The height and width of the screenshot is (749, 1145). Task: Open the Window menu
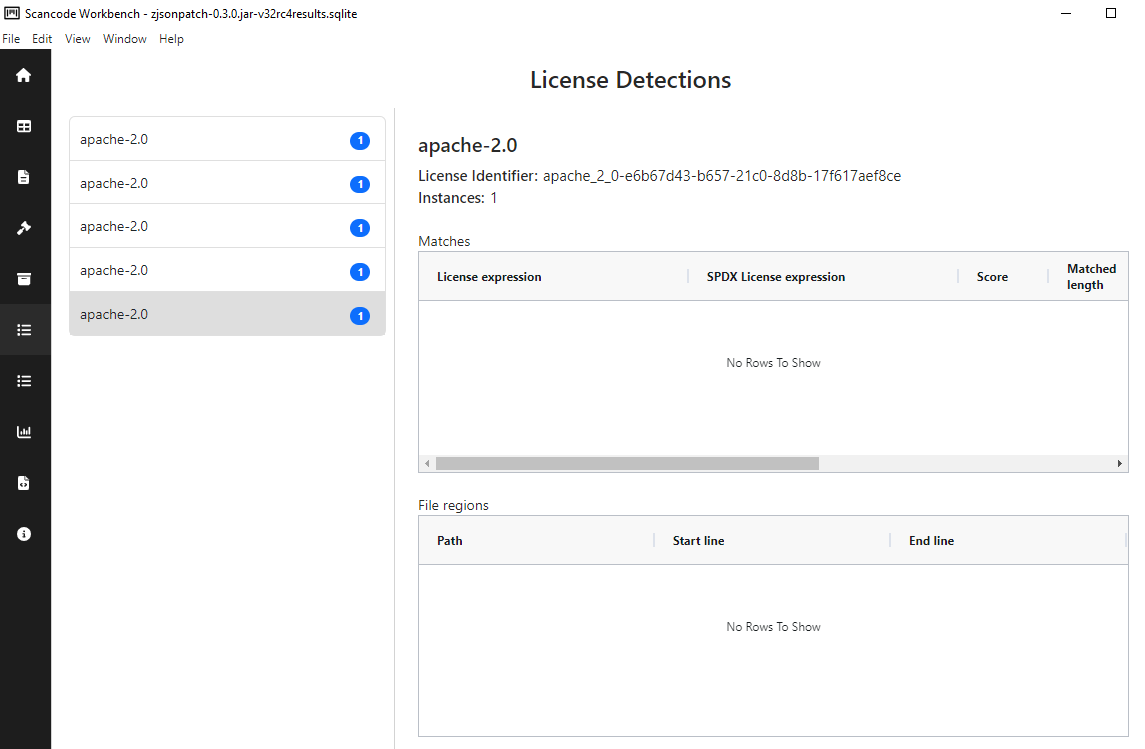click(x=124, y=39)
